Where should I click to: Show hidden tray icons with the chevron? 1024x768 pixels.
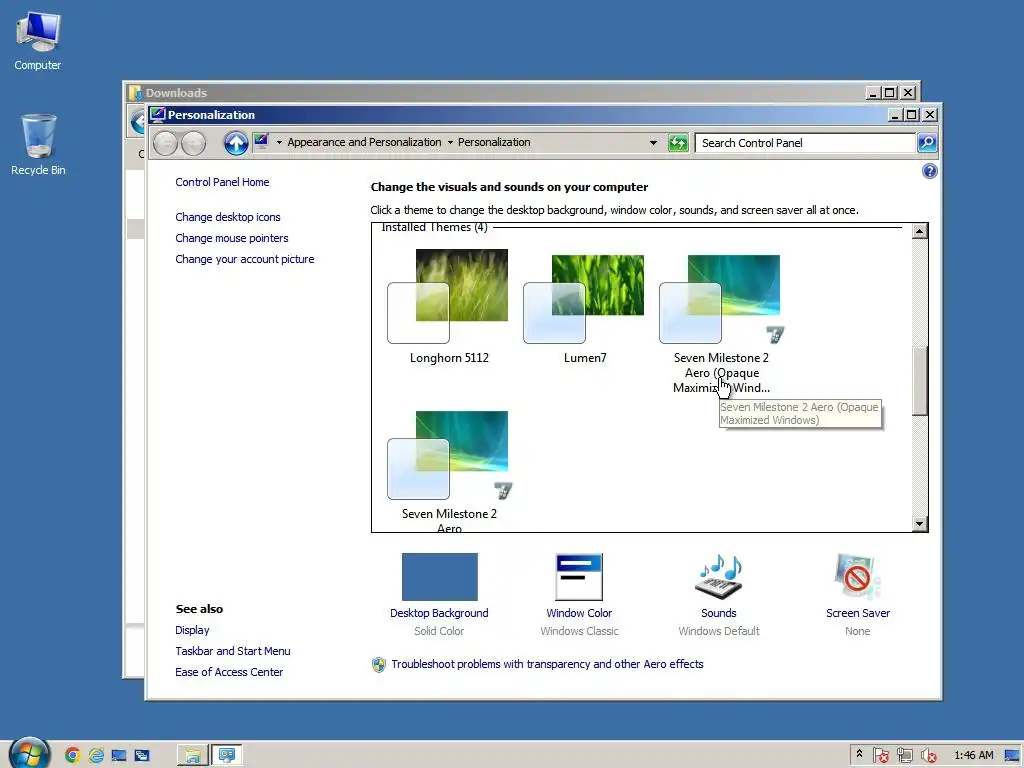pos(859,754)
